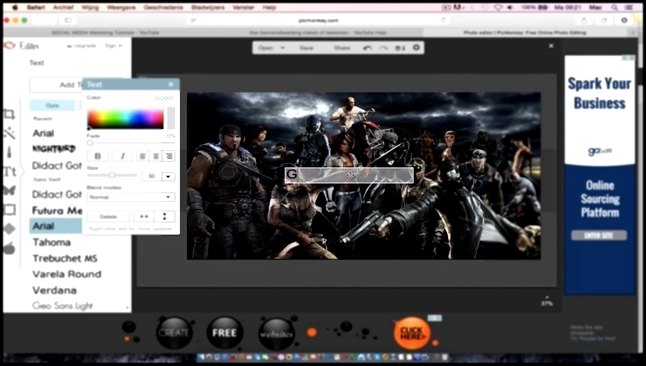Click the Safari share icon
The image size is (646, 366).
pyautogui.click(x=584, y=20)
